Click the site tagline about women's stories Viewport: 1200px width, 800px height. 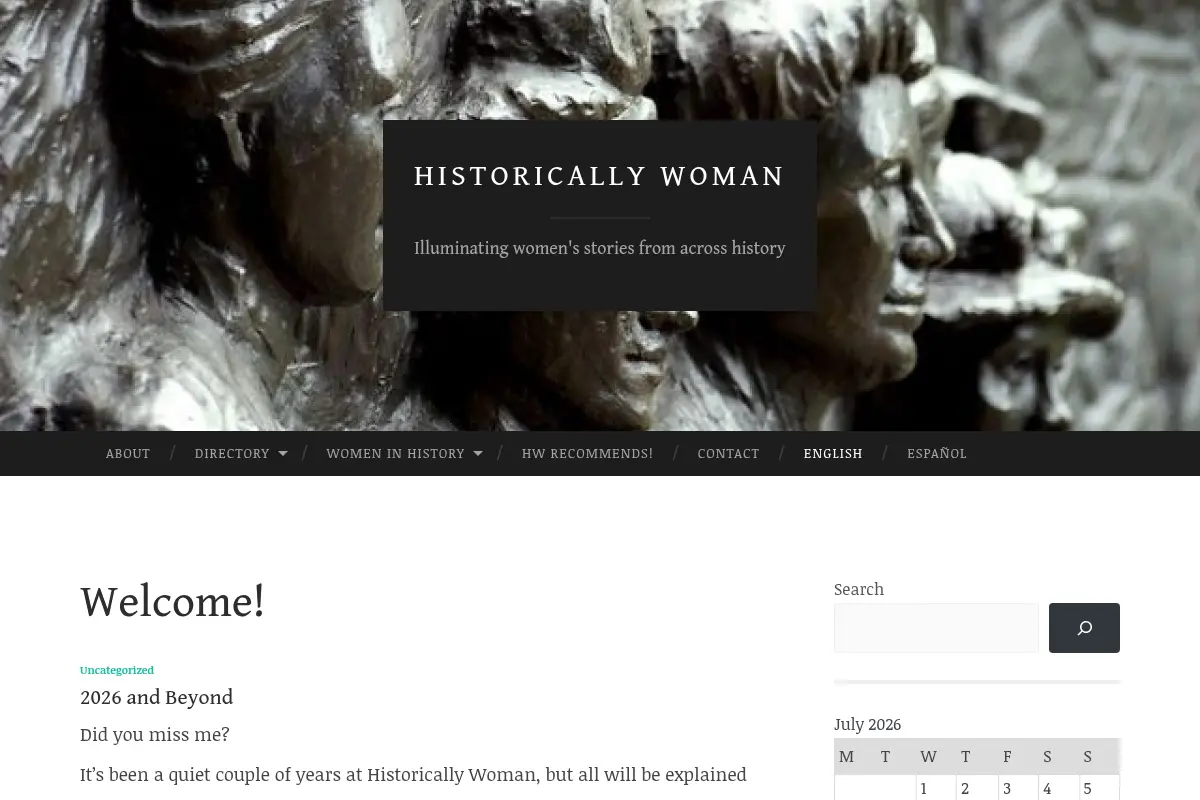point(600,248)
